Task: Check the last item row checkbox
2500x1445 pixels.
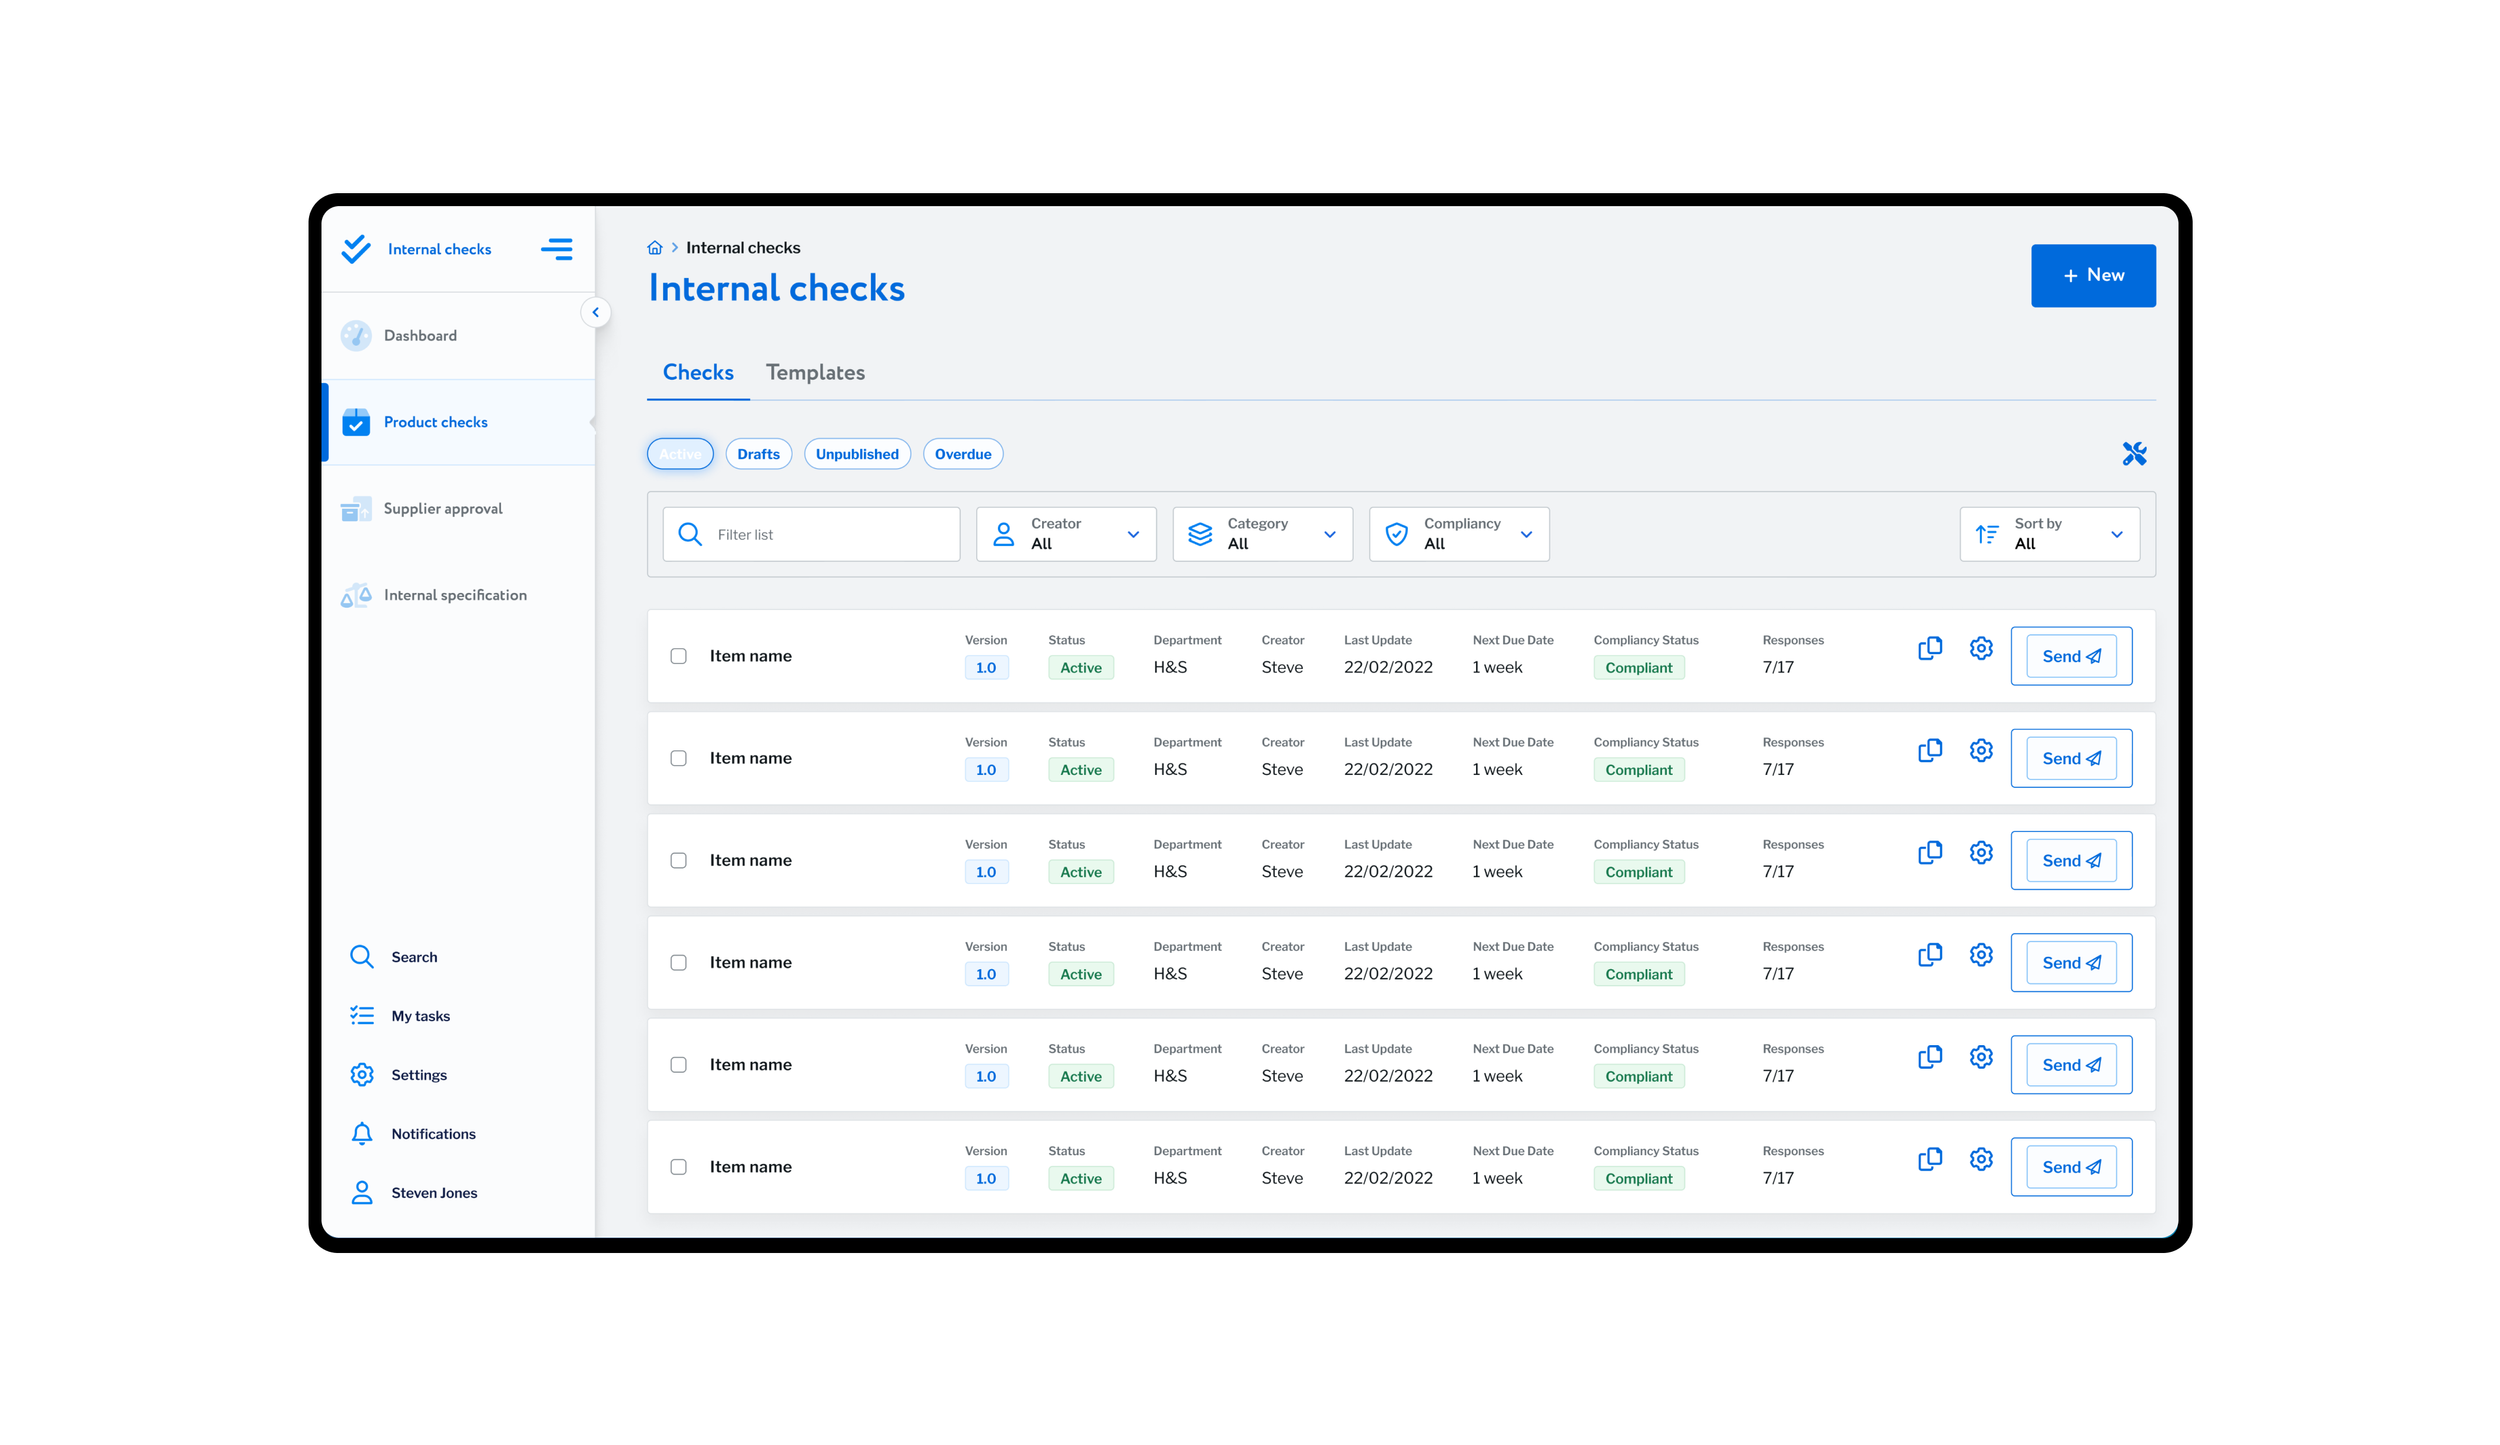Action: click(x=678, y=1167)
